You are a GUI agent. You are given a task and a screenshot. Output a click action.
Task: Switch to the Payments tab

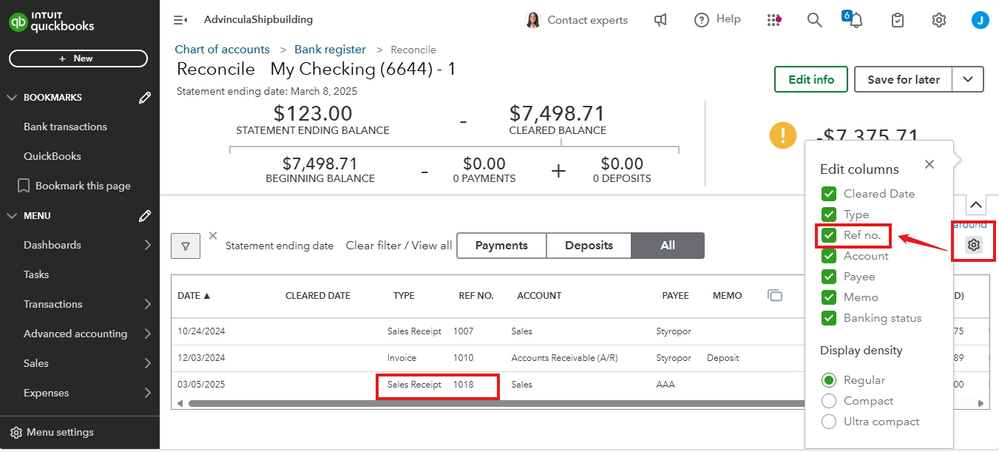pos(501,246)
